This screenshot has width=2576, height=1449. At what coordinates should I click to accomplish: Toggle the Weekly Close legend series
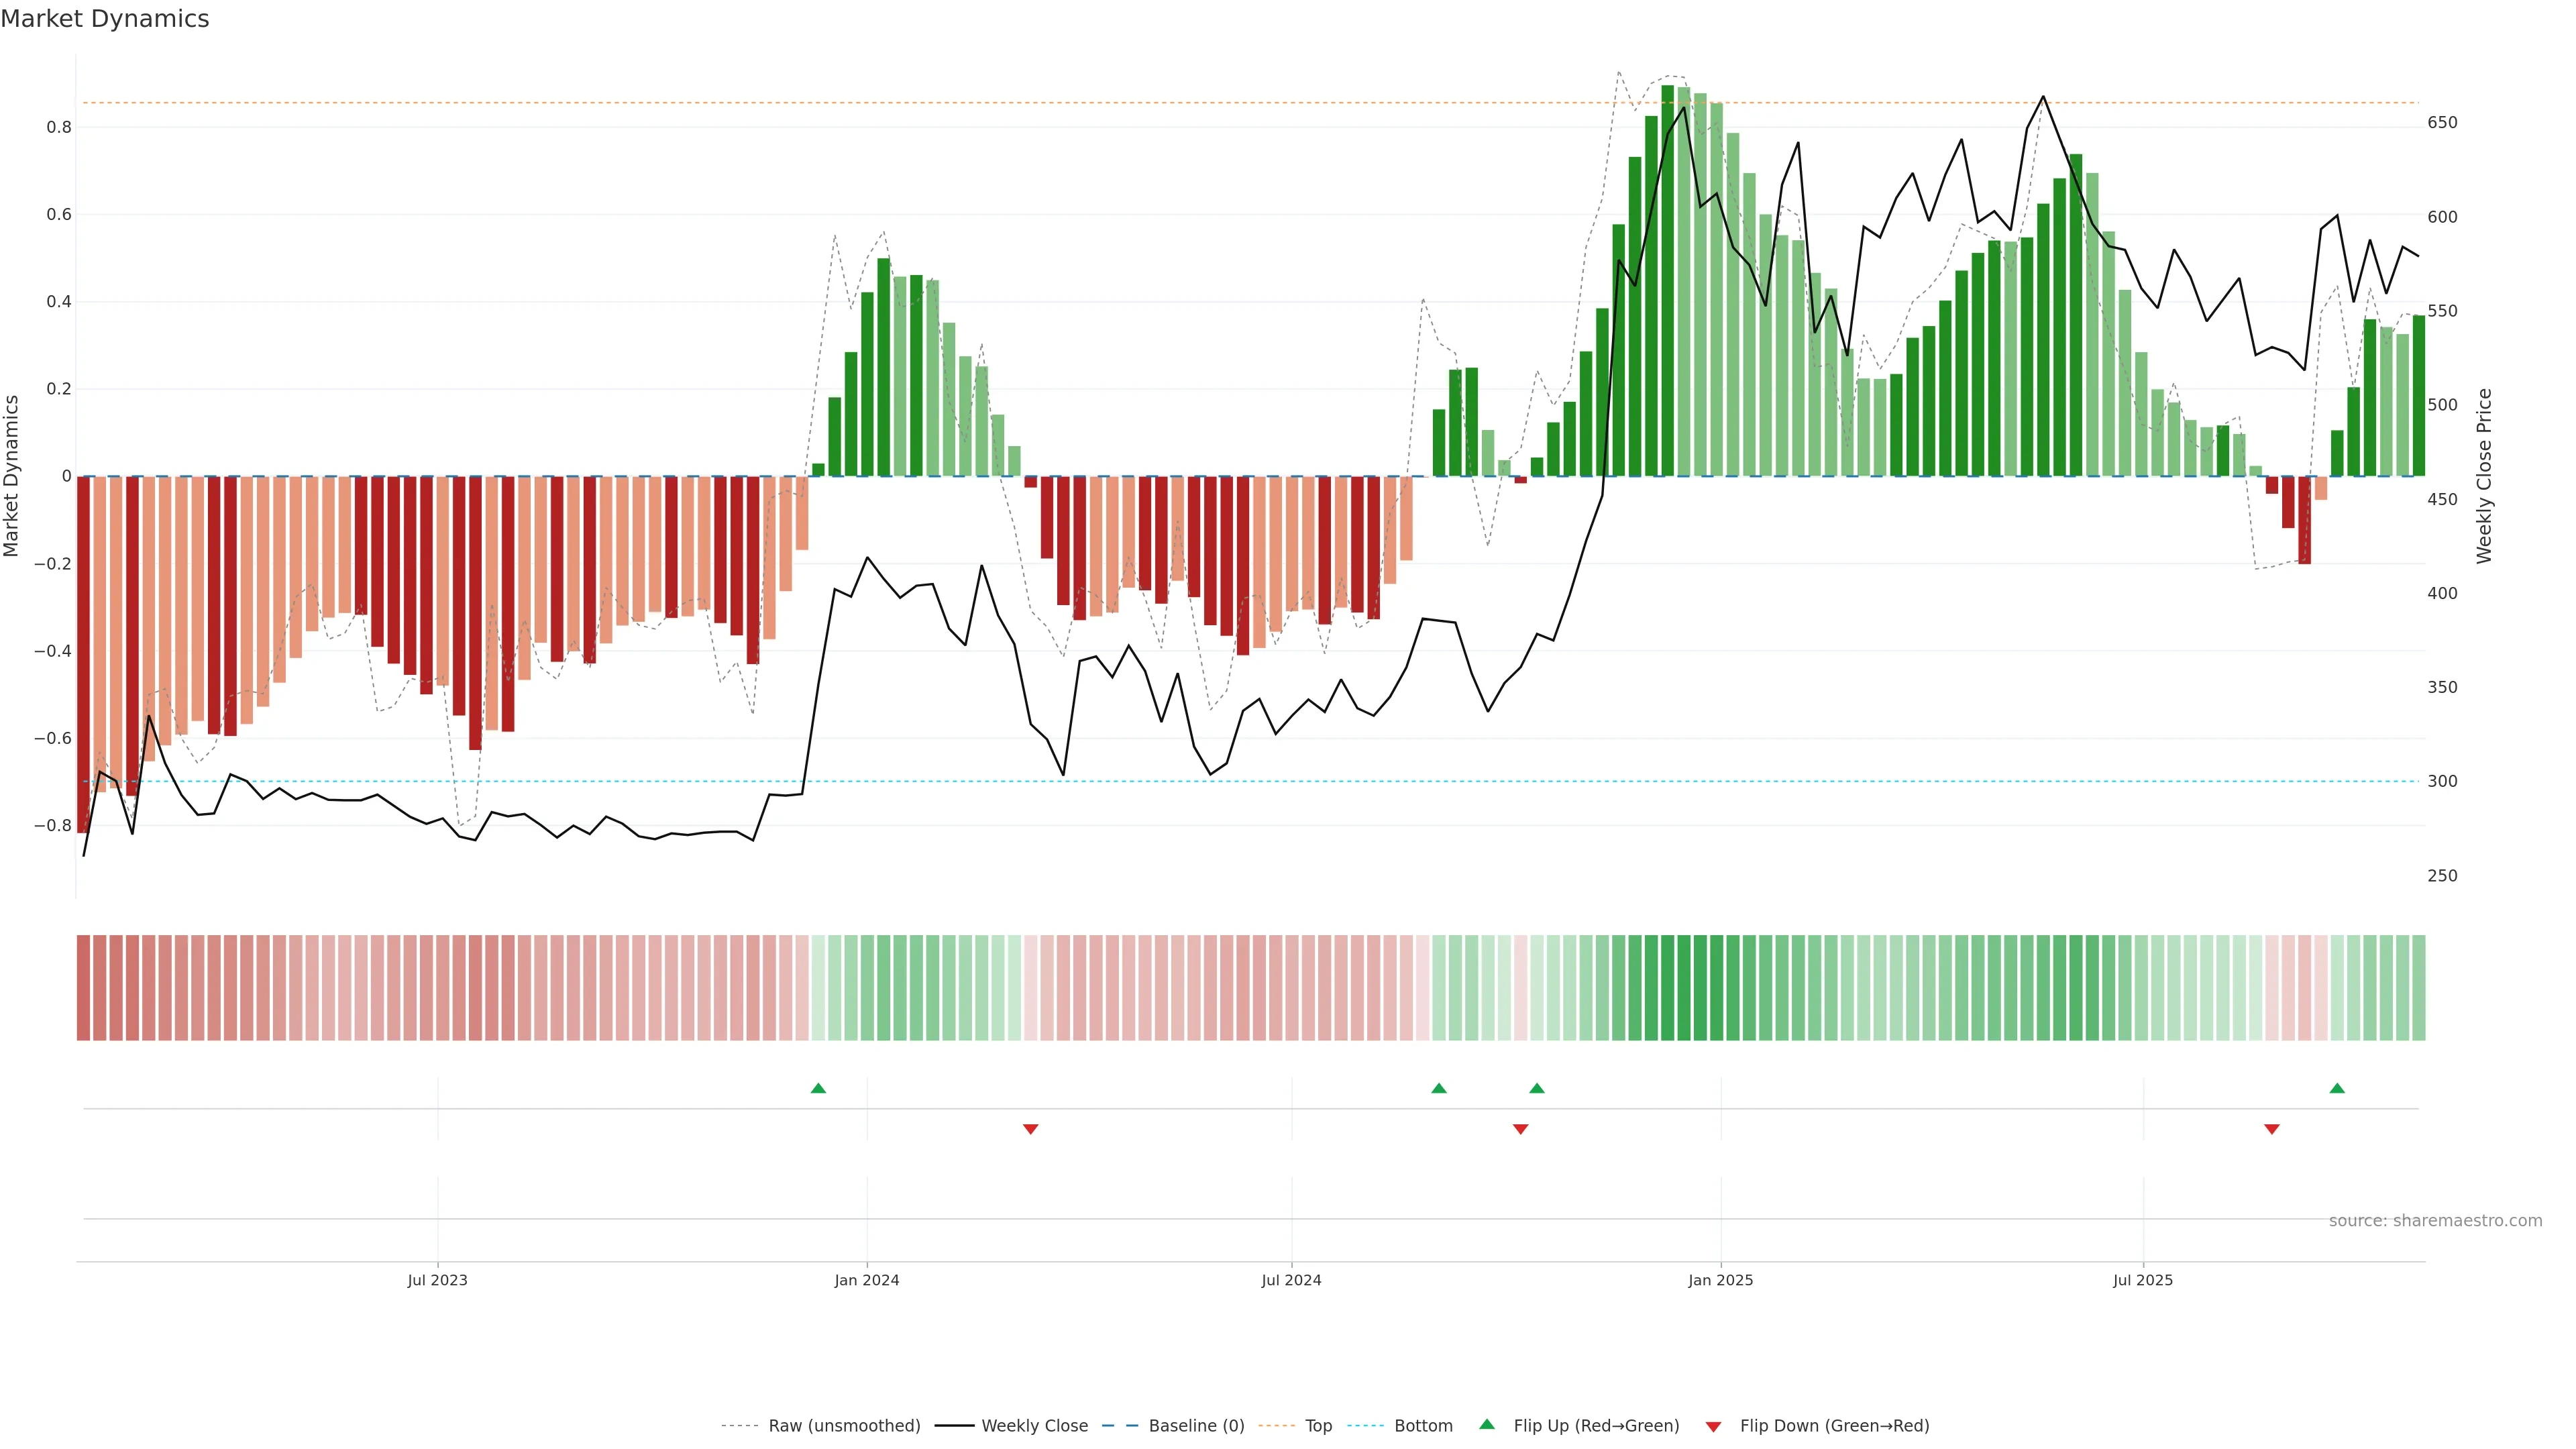coord(1034,1426)
